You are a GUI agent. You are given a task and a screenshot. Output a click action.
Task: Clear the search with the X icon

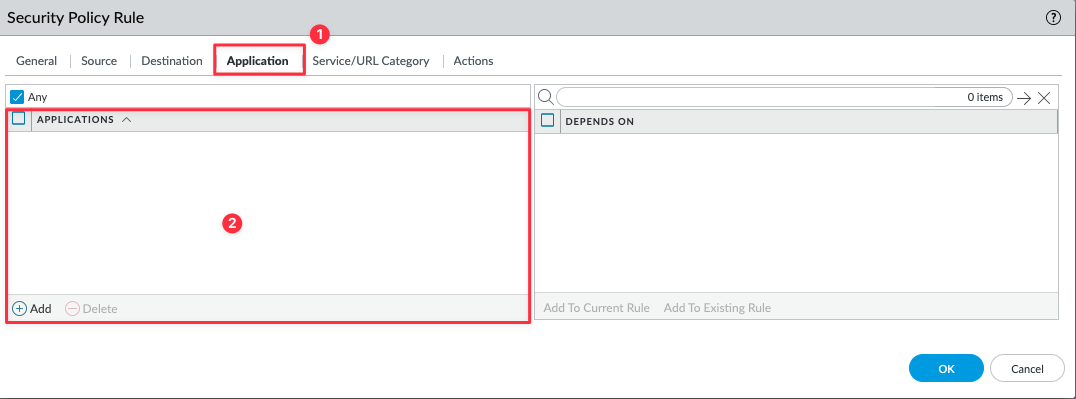pos(1044,98)
